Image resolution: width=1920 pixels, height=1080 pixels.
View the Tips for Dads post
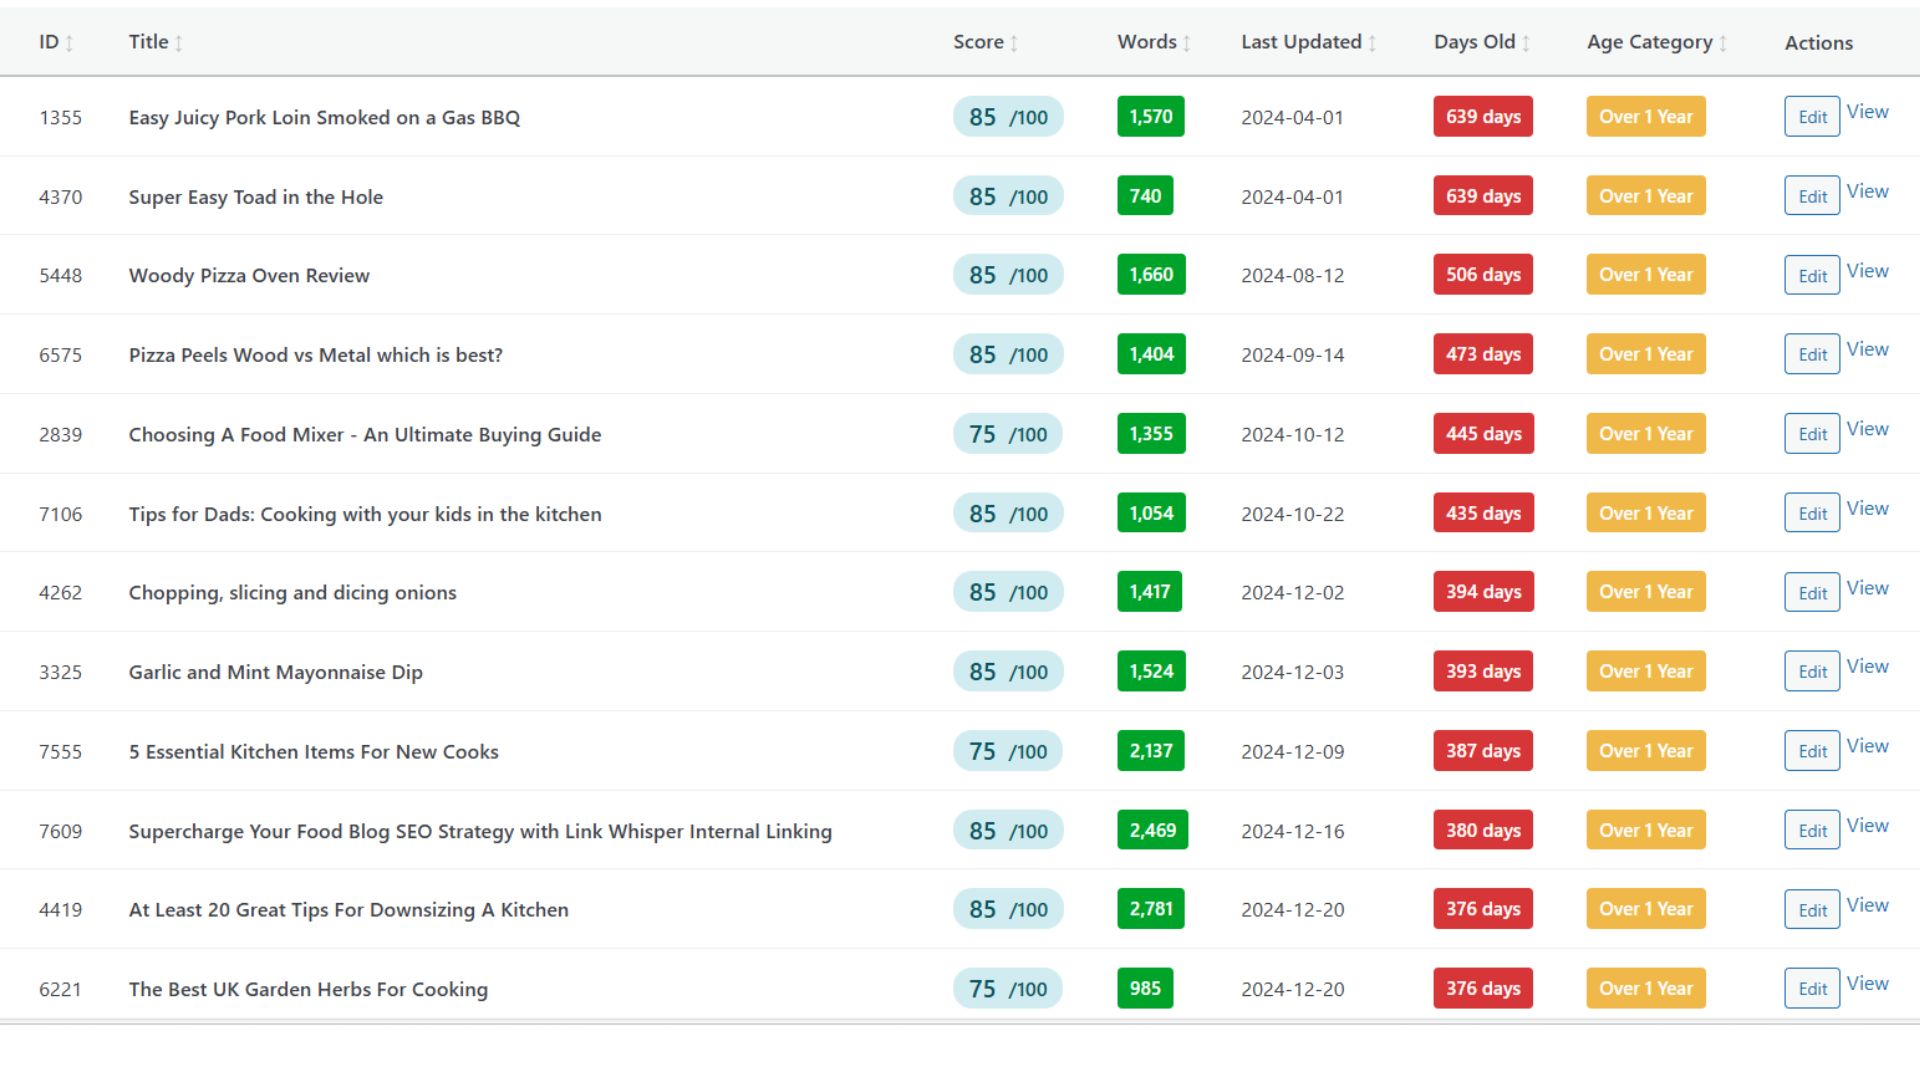[1867, 508]
